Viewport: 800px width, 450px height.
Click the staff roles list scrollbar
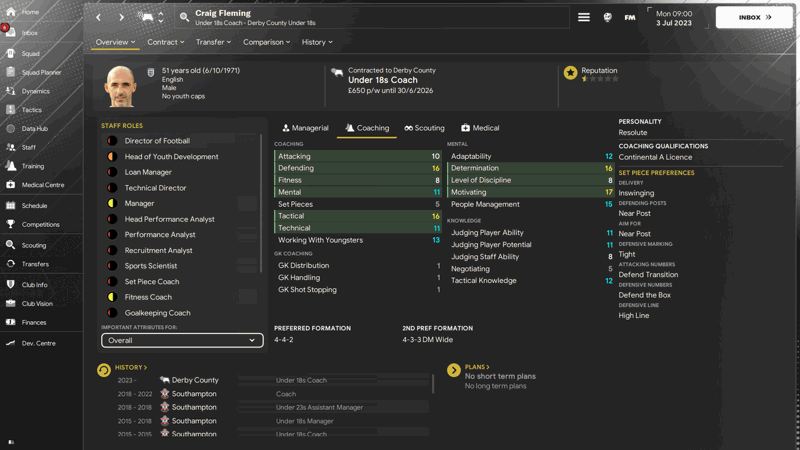tap(261, 203)
